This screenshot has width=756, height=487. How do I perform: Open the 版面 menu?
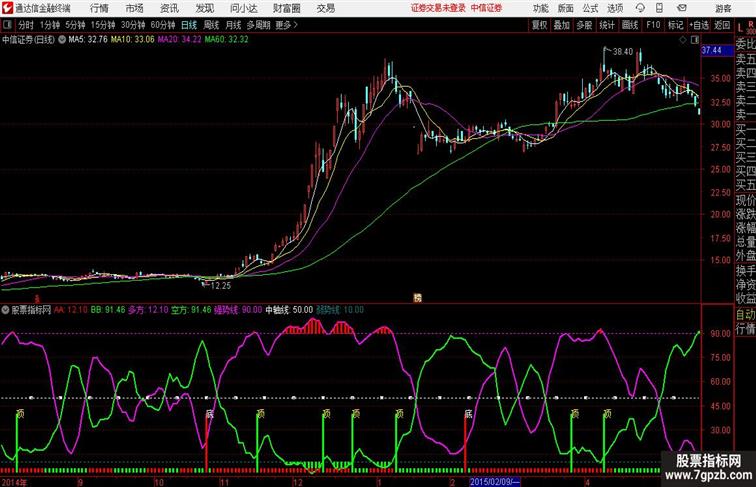click(566, 8)
